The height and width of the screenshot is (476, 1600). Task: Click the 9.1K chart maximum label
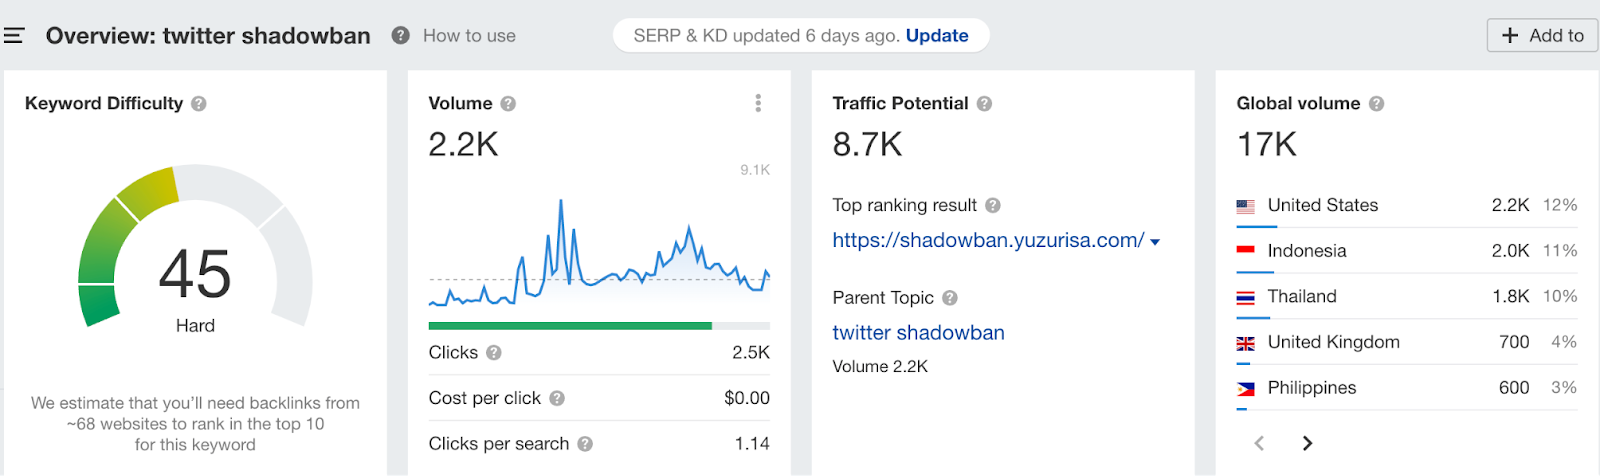(755, 170)
